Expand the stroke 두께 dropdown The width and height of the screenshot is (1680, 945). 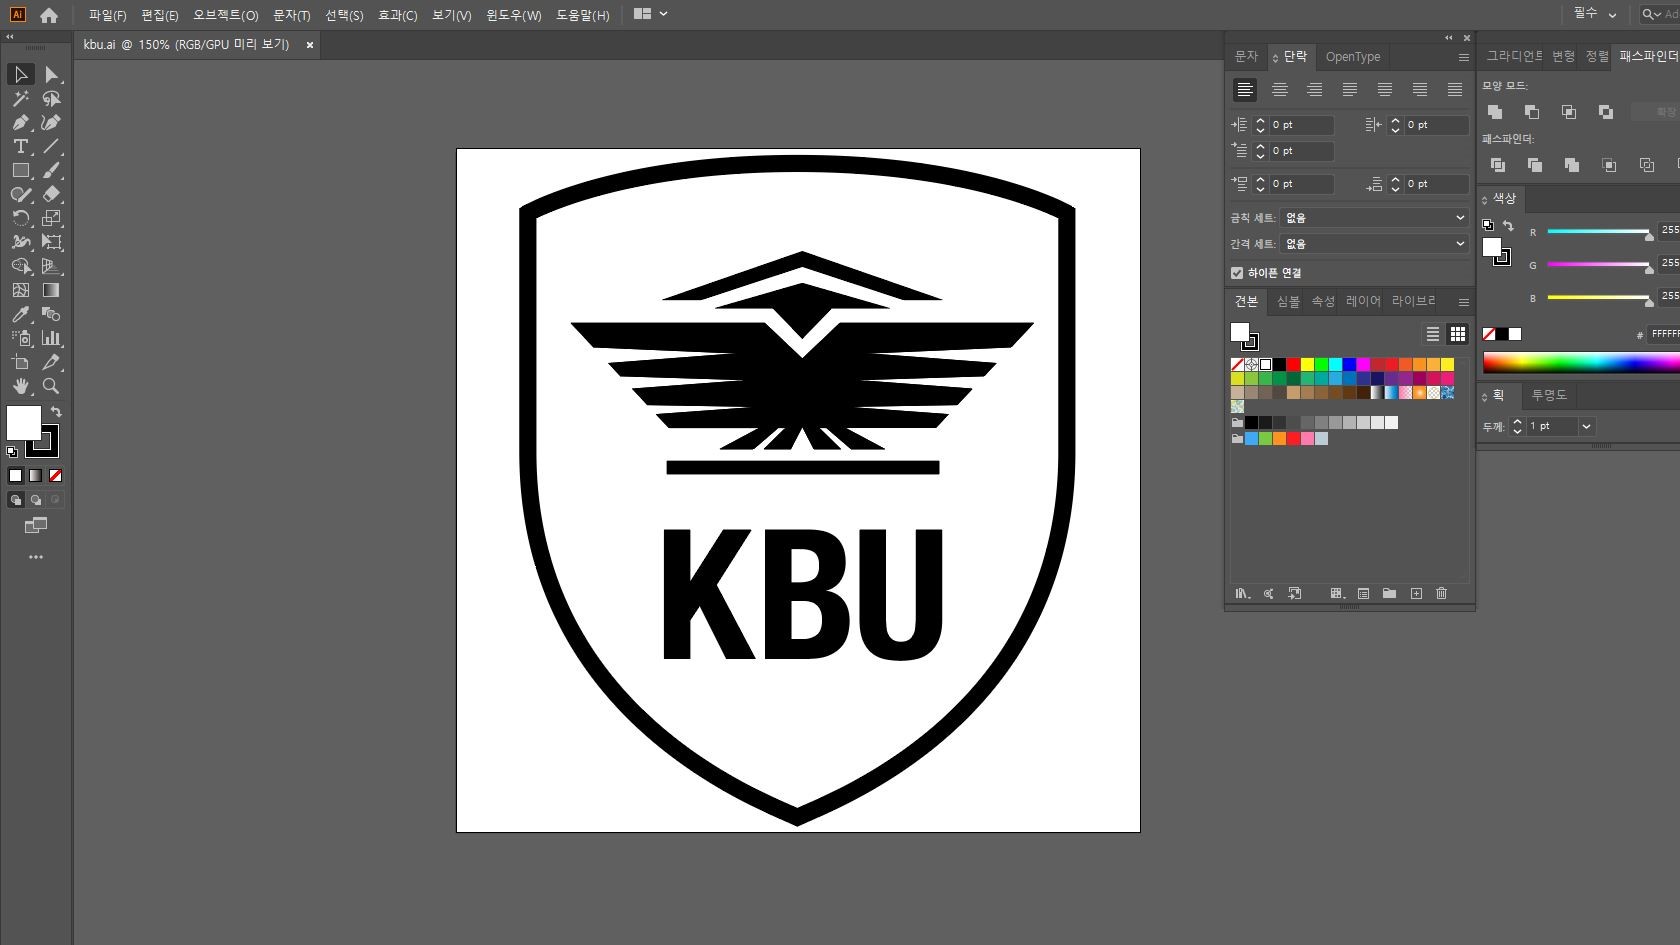pos(1586,427)
